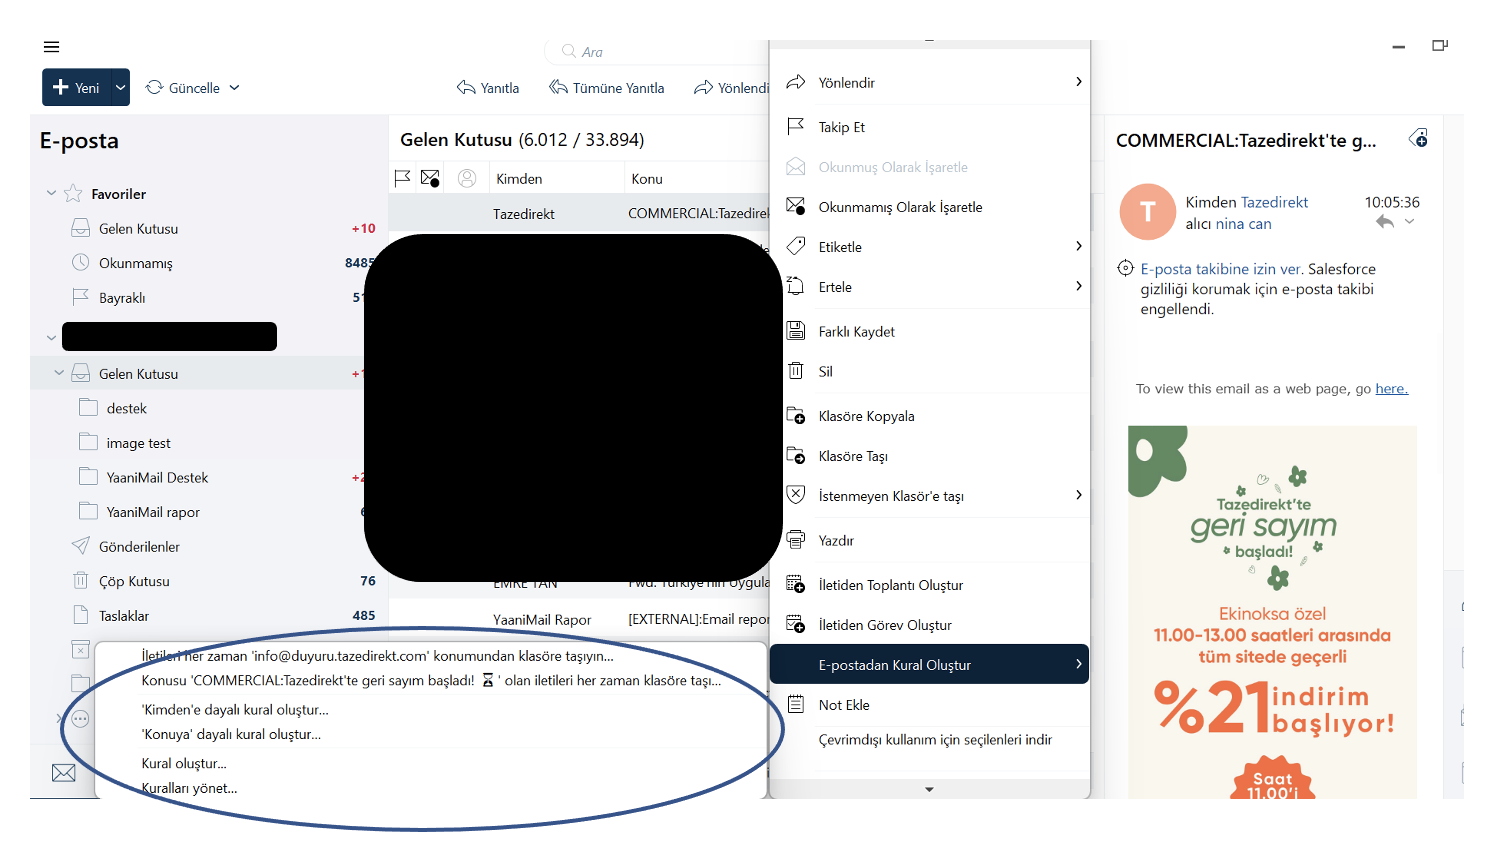Expand the Güncelle dropdown chevron
The image size is (1488, 846).
pos(235,88)
